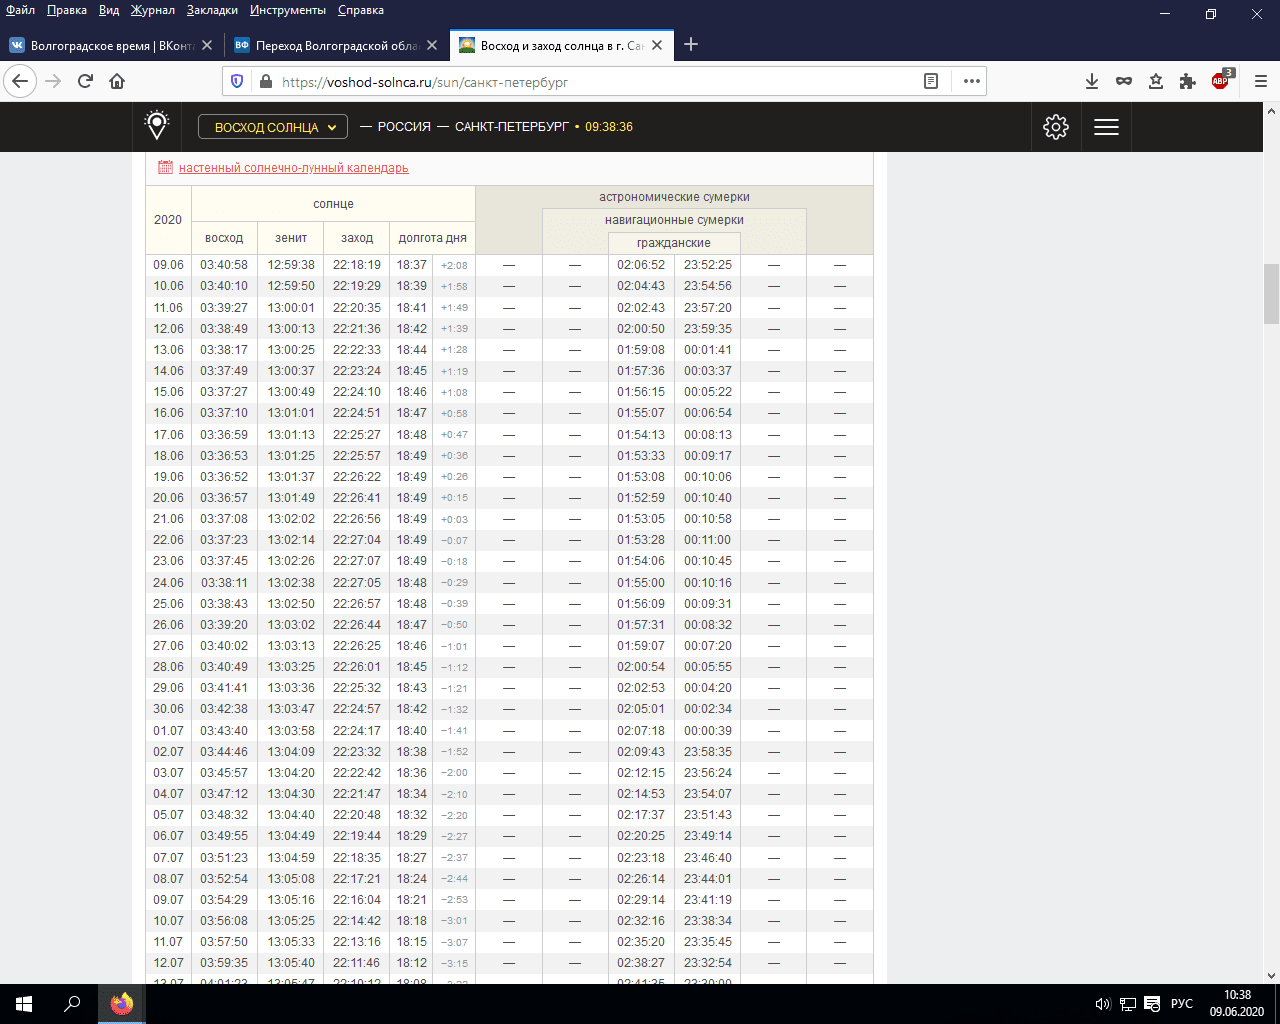This screenshot has width=1280, height=1024.
Task: Open page actions three-dot menu
Action: [x=971, y=81]
